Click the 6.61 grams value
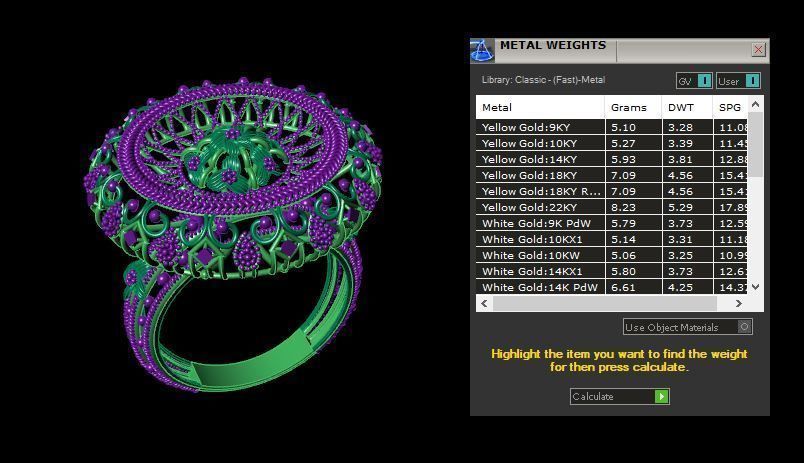The width and height of the screenshot is (804, 463). pyautogui.click(x=623, y=287)
